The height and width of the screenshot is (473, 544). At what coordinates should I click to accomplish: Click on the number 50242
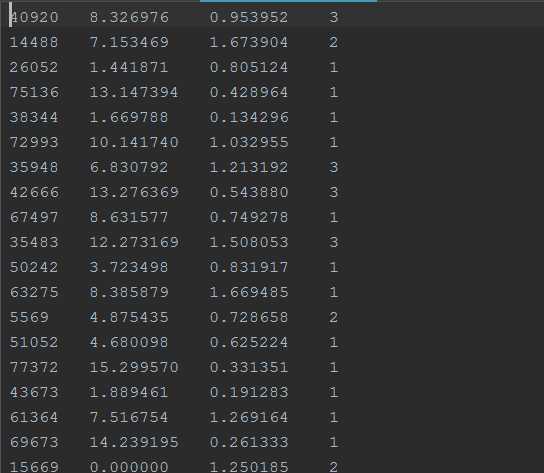pyautogui.click(x=34, y=267)
